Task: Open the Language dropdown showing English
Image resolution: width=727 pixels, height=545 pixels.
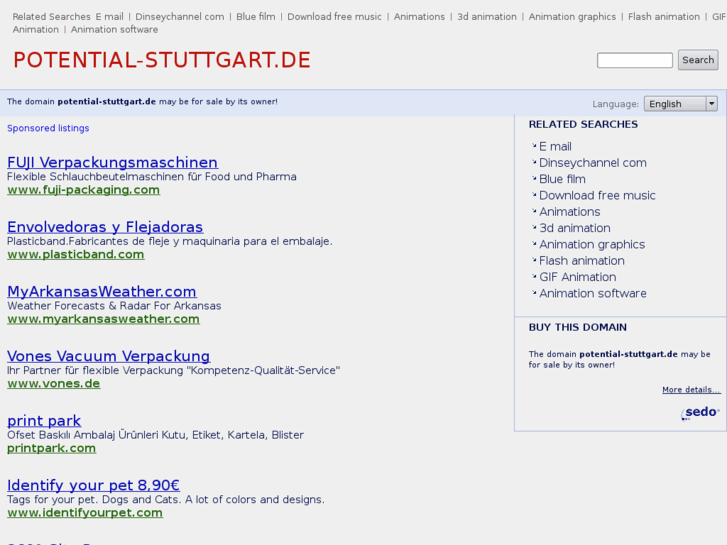Action: click(x=681, y=103)
